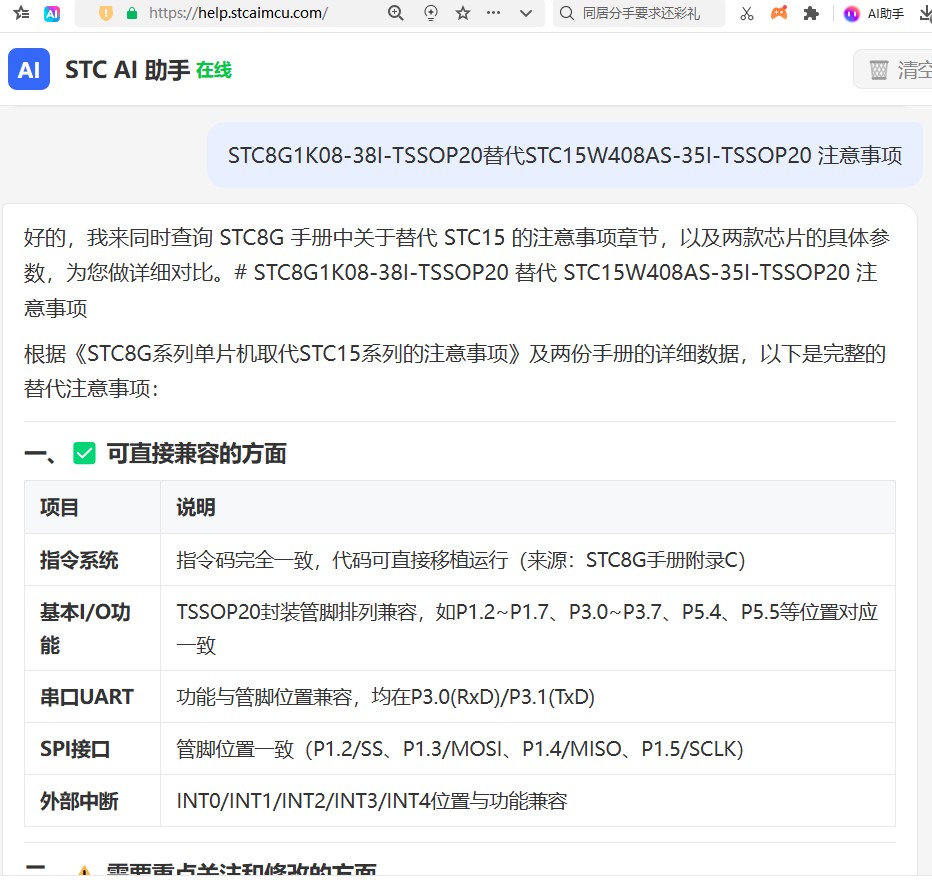Image resolution: width=932 pixels, height=887 pixels.
Task: Click the 清空 clear chat button
Action: (x=893, y=70)
